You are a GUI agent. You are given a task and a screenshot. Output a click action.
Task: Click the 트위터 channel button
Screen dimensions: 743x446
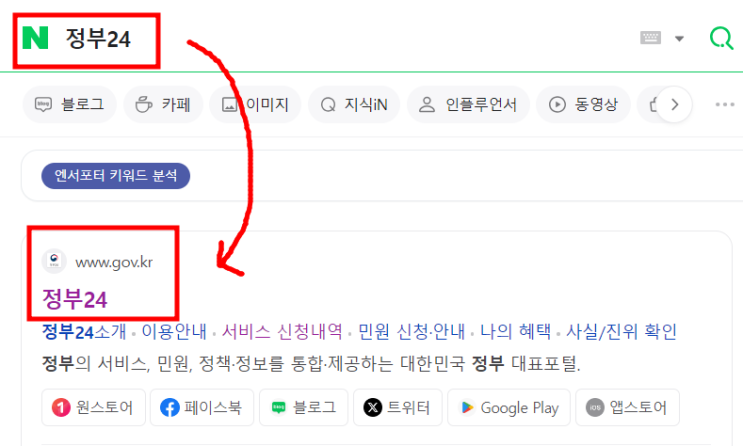pos(398,408)
